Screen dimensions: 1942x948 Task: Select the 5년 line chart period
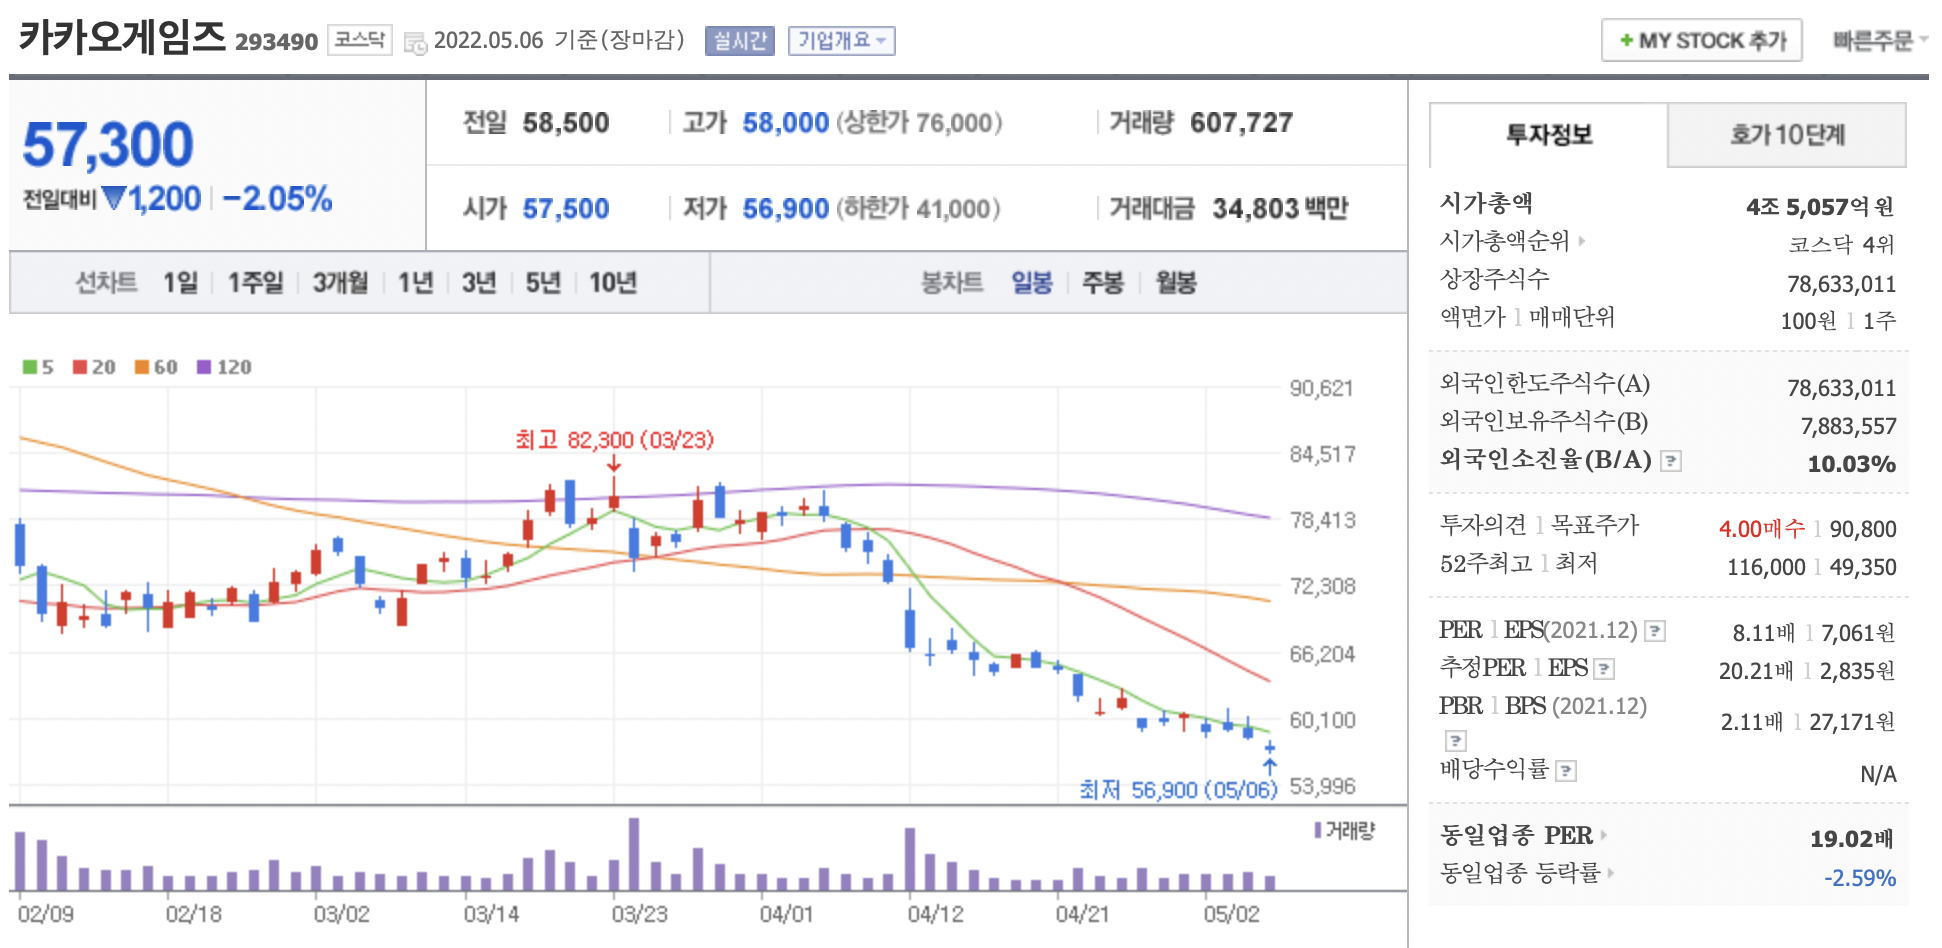pos(543,283)
